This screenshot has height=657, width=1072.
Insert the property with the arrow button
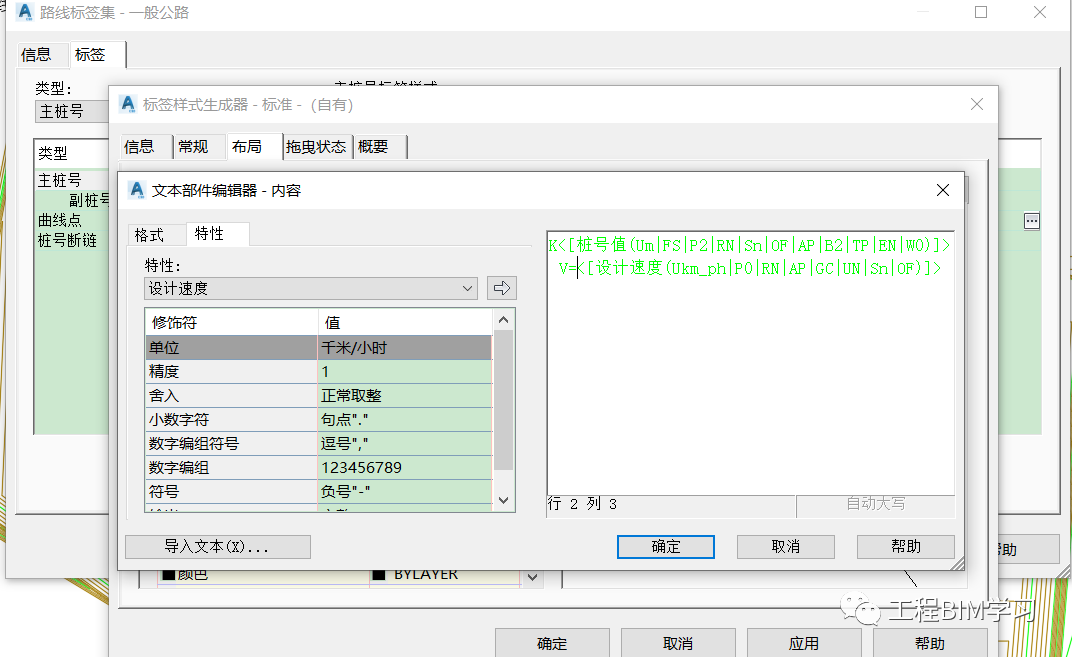click(x=502, y=288)
